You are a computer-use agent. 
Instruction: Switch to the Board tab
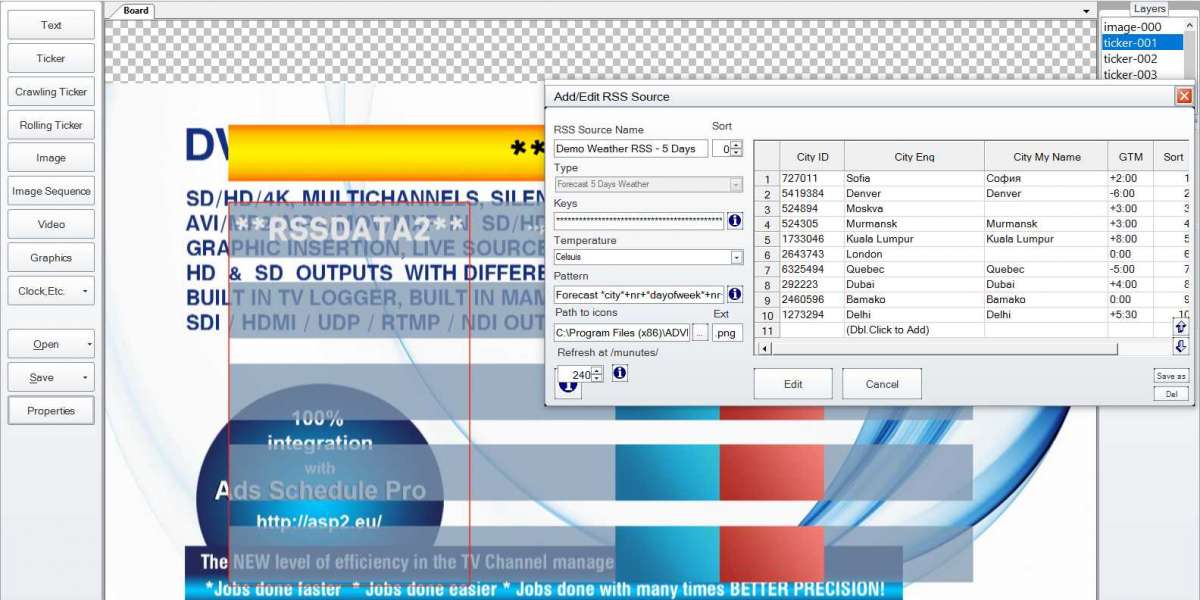point(136,11)
